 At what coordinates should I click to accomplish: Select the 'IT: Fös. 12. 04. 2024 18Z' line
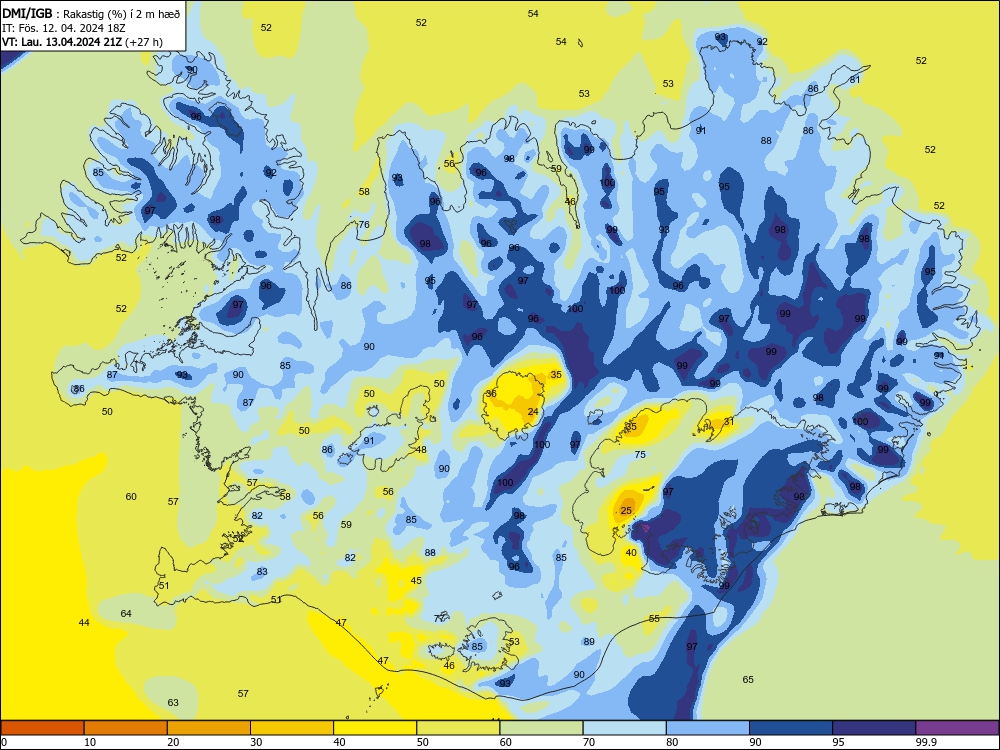(x=63, y=28)
